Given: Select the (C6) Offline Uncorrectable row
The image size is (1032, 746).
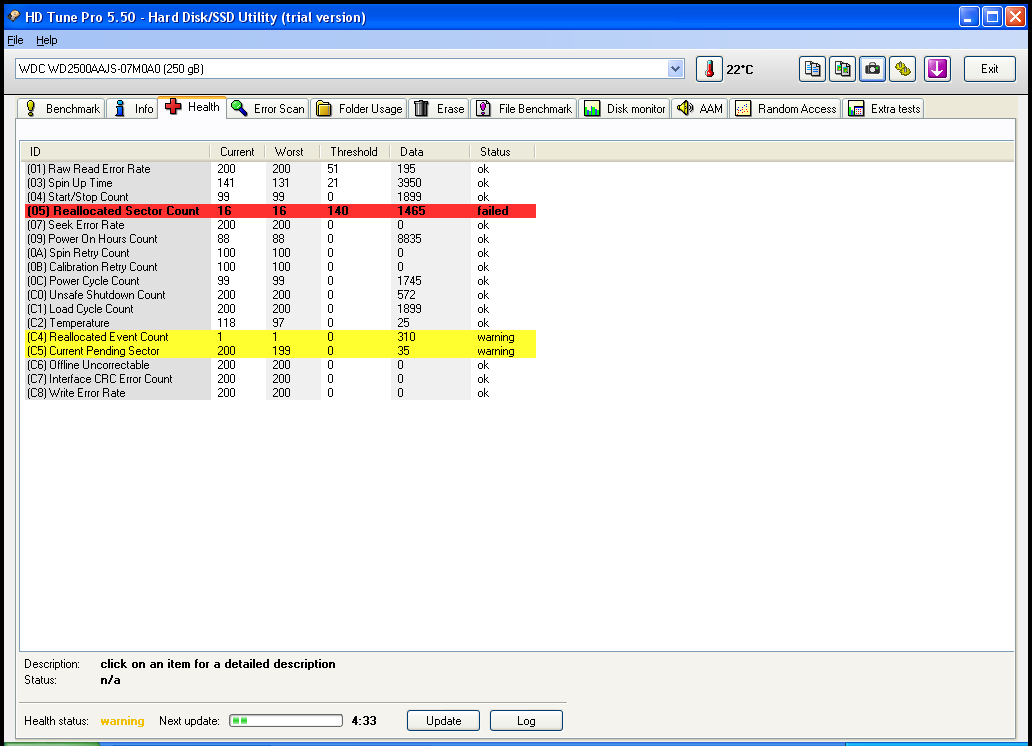Looking at the screenshot, I should click(x=280, y=365).
